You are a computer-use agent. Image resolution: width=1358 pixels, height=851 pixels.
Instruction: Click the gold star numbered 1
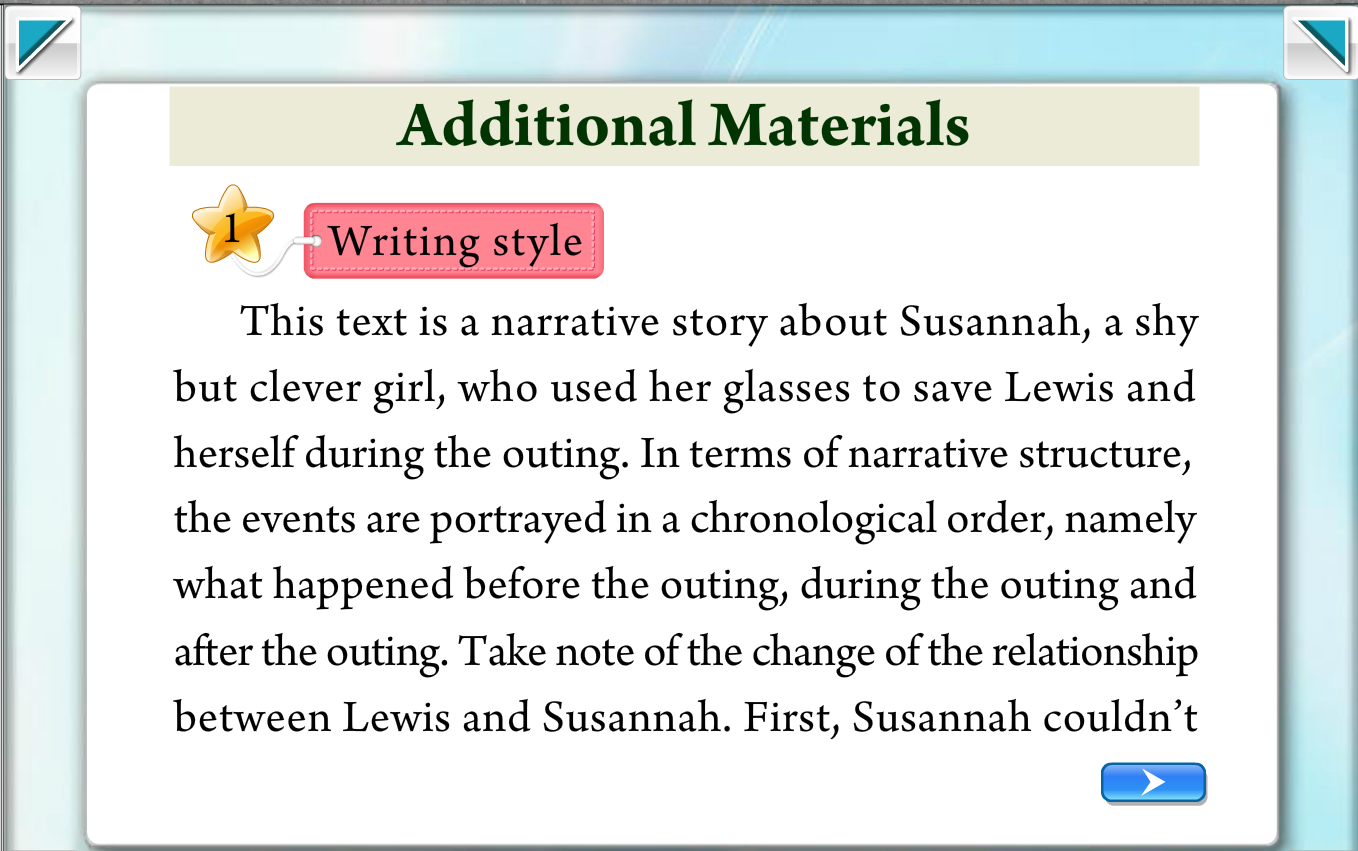tap(232, 228)
